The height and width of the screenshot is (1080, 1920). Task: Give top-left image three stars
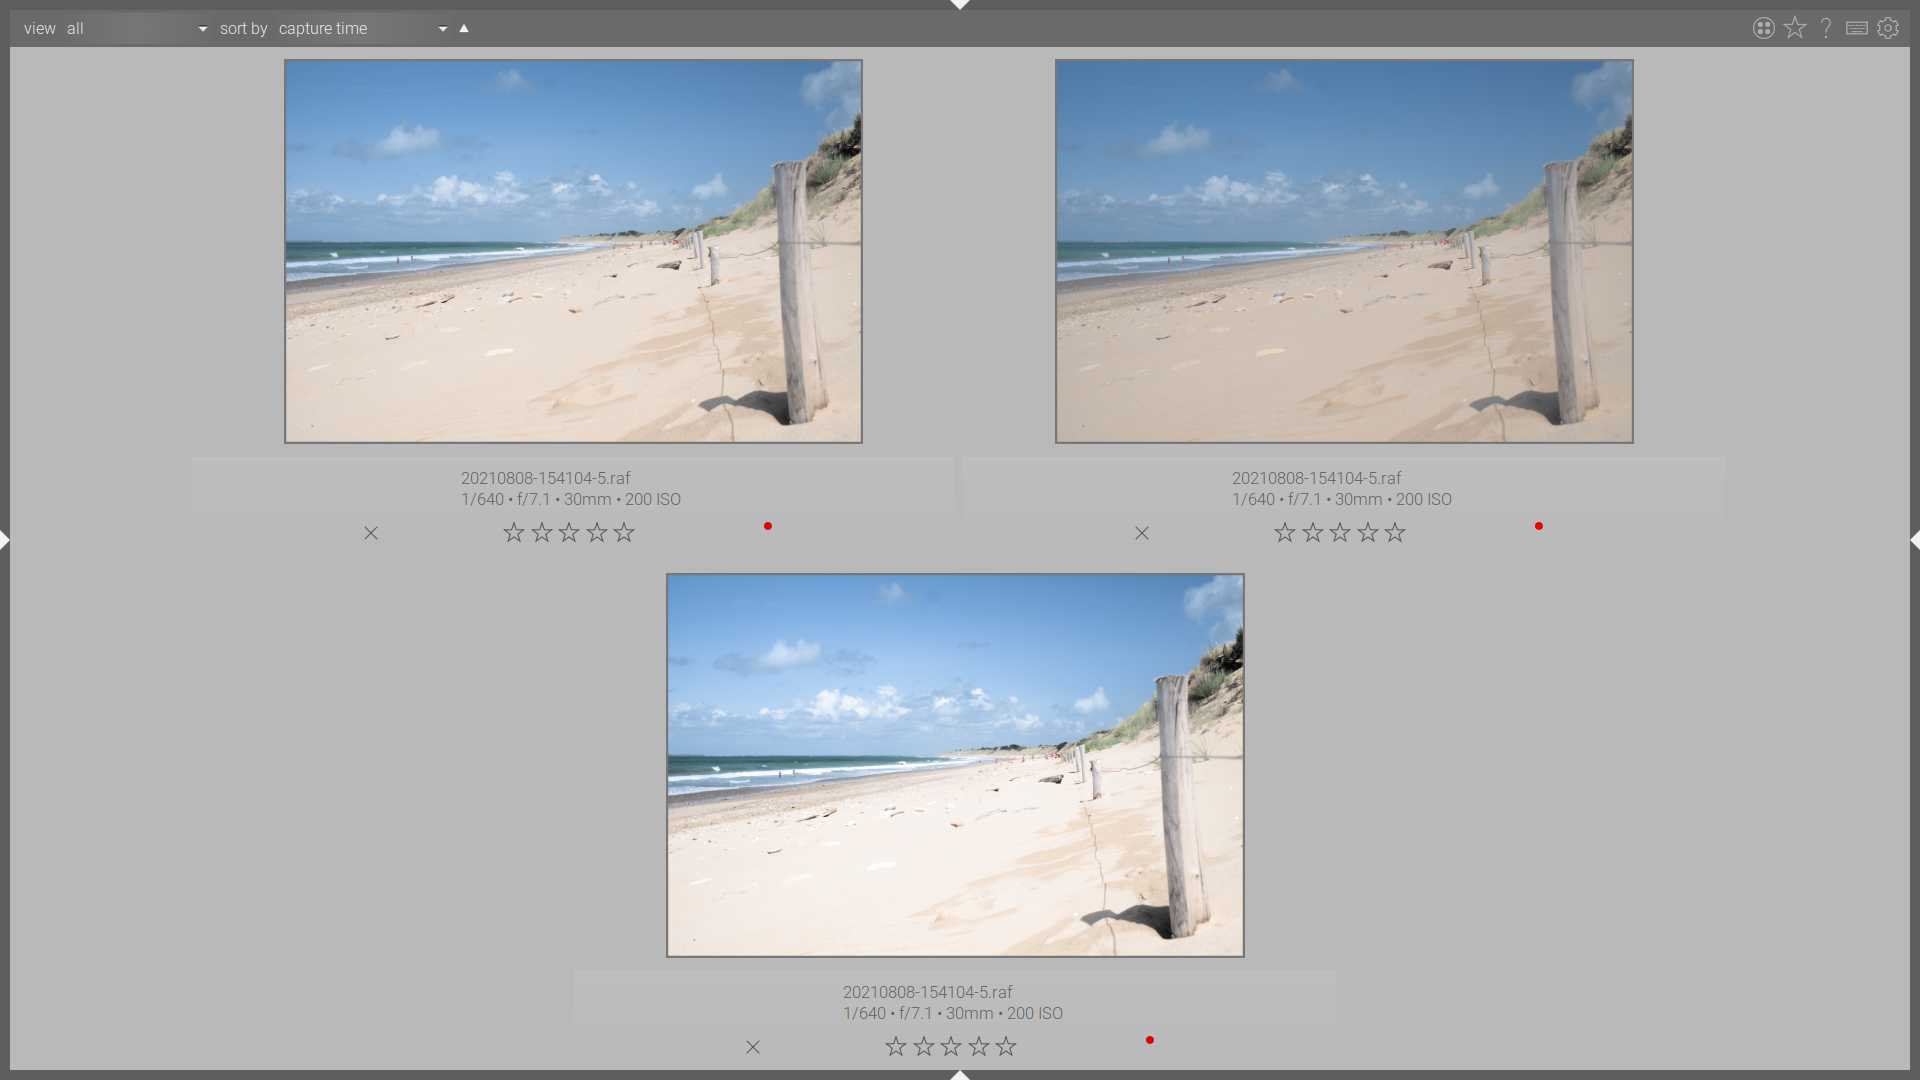point(569,533)
